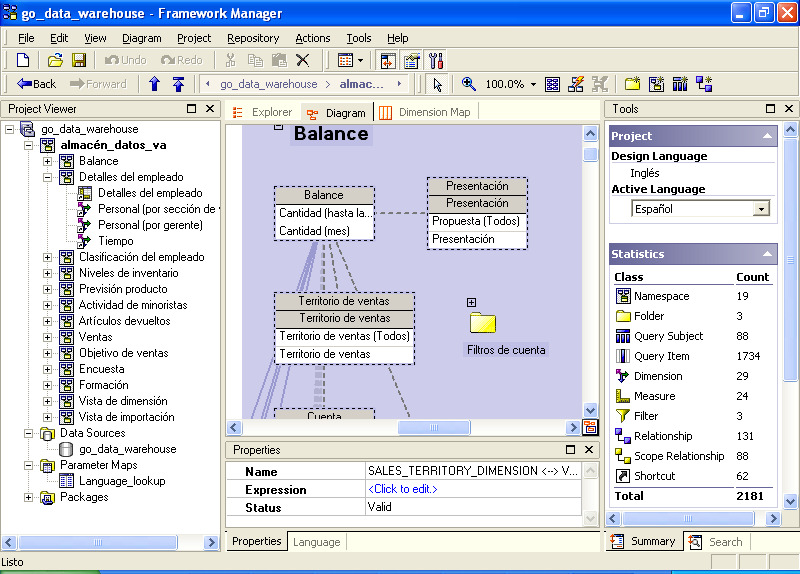Viewport: 800px width, 574px height.
Task: Click the yellow new folder icon
Action: 632,84
